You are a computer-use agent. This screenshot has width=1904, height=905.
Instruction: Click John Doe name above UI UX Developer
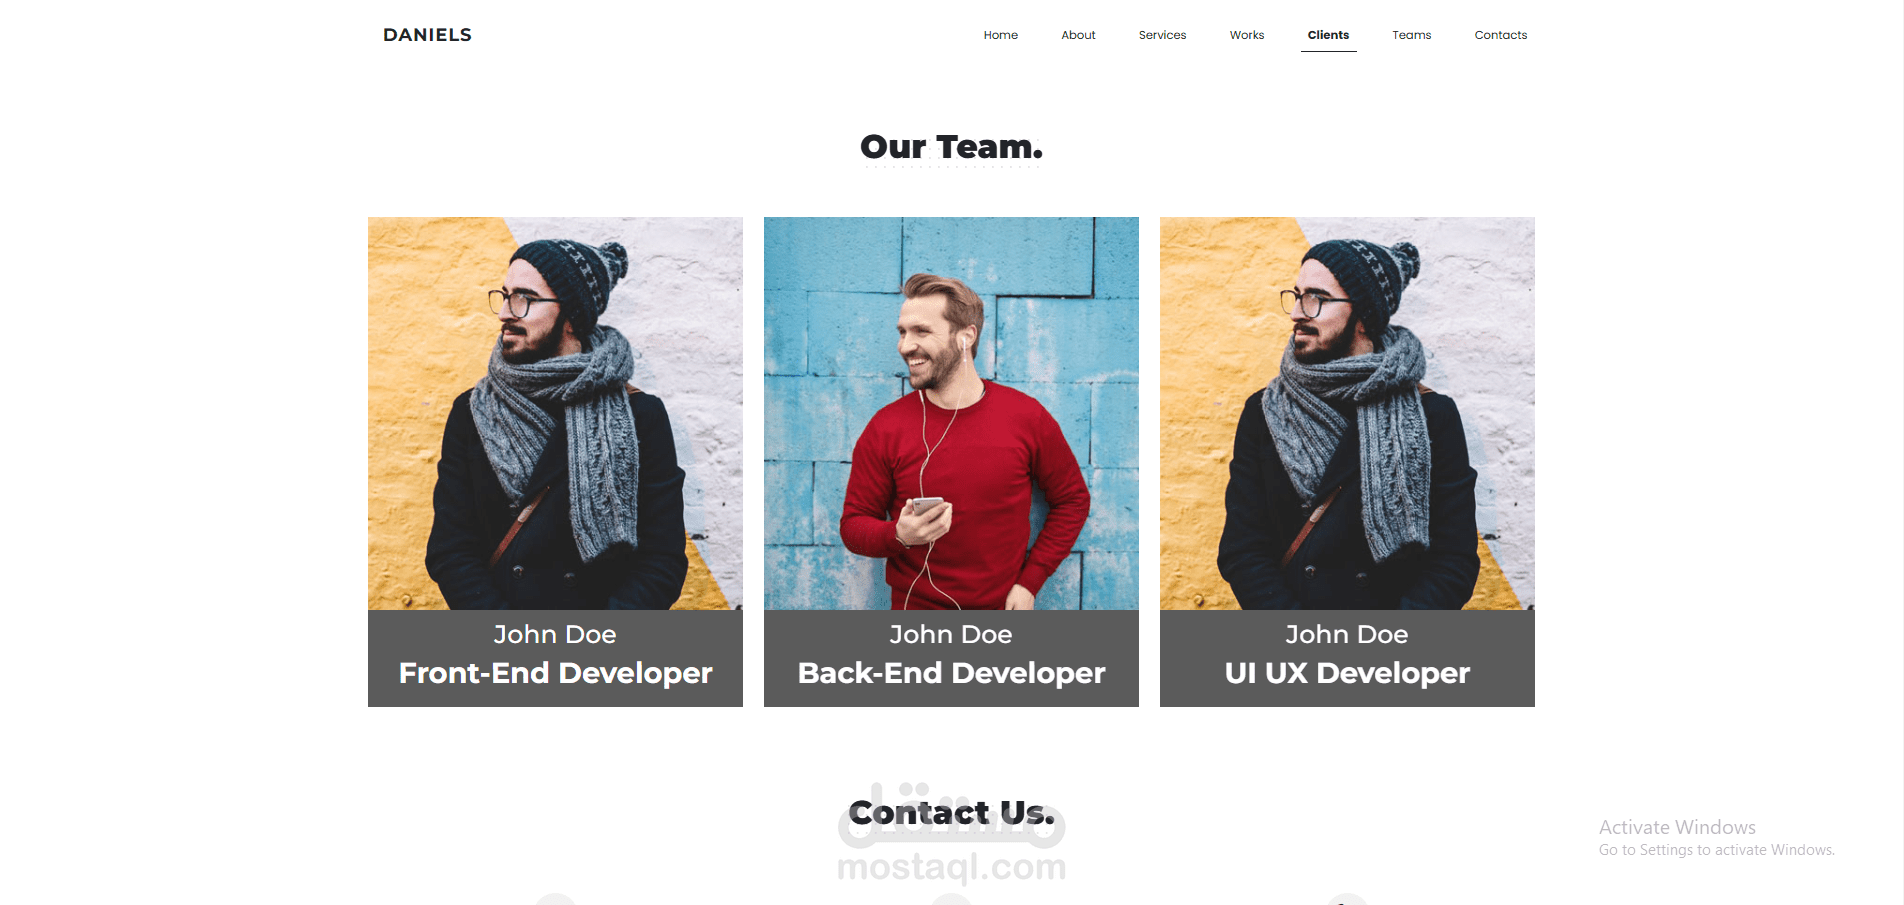click(1347, 634)
